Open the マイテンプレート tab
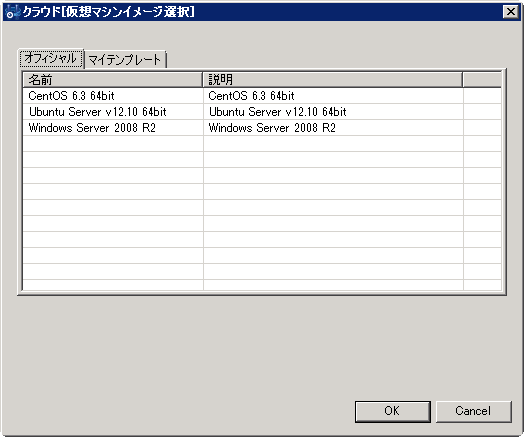This screenshot has height=437, width=524. [125, 60]
